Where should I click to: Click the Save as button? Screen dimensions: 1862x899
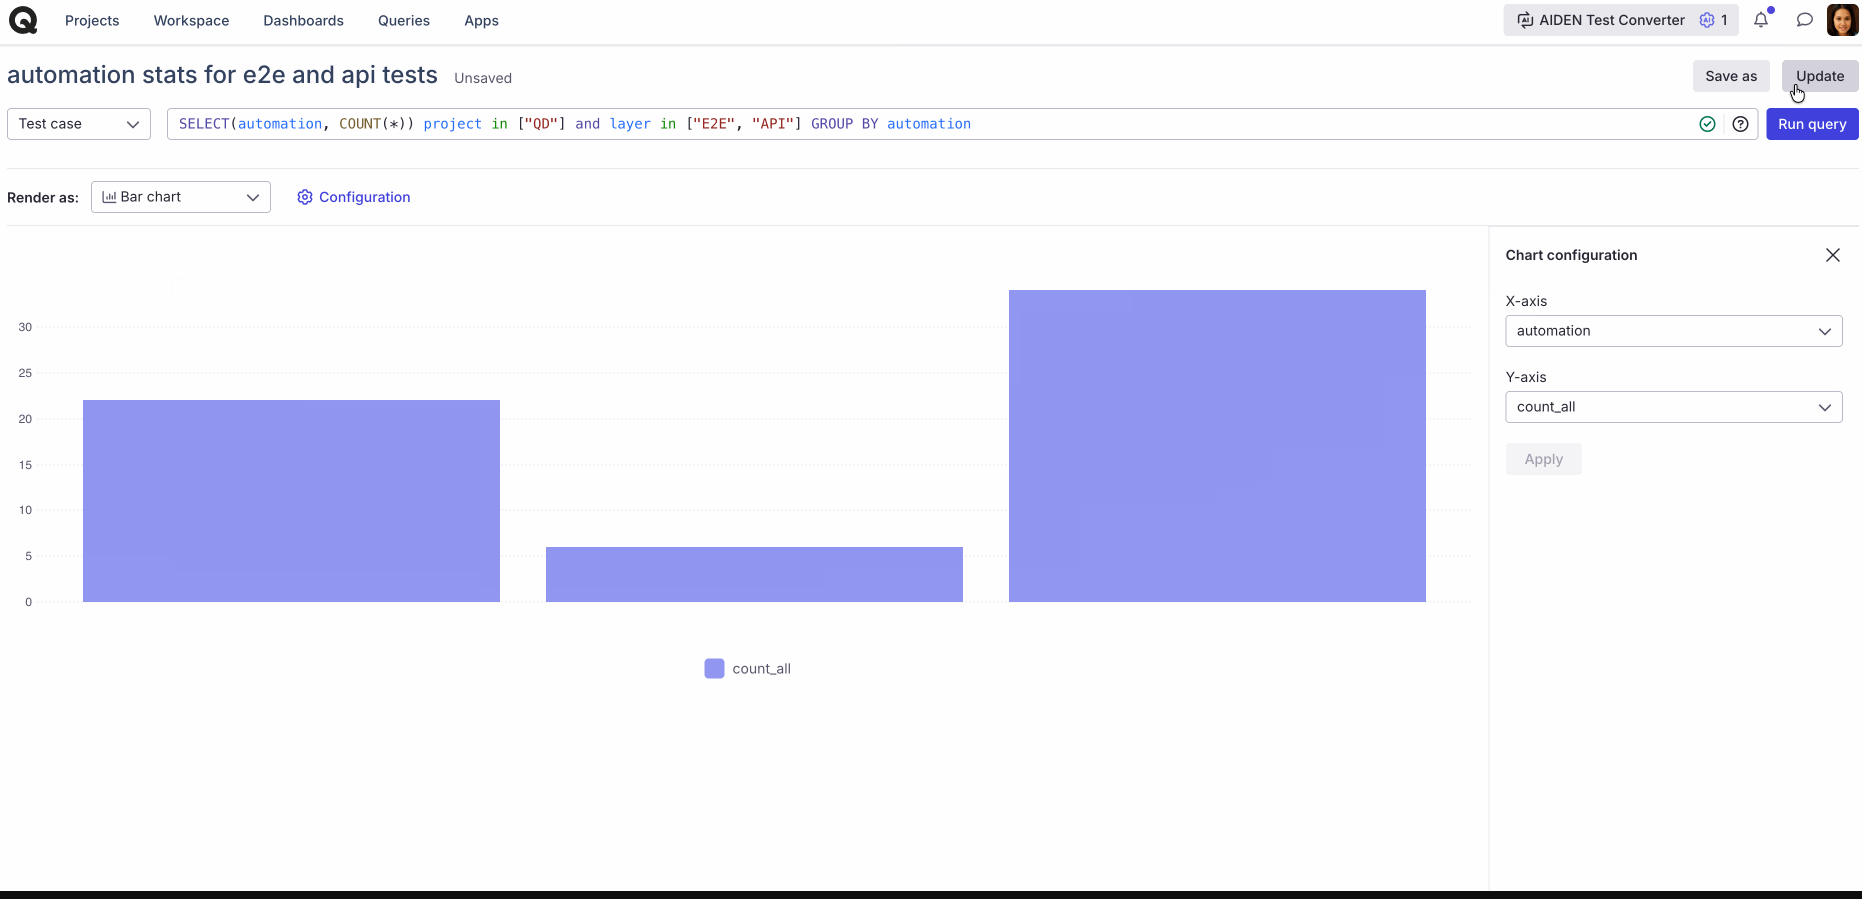tap(1730, 76)
